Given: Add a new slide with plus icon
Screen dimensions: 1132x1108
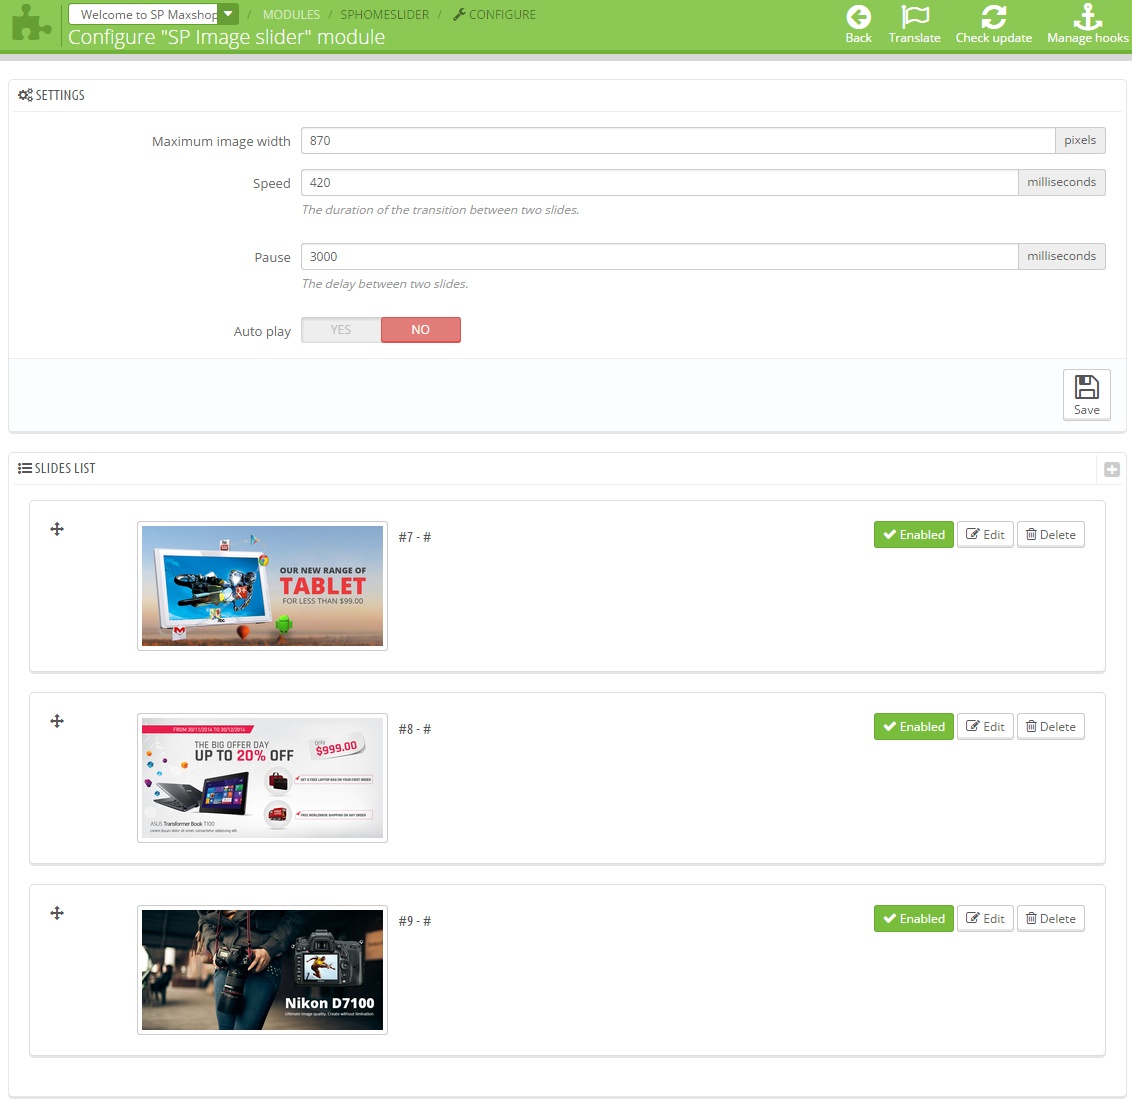Looking at the screenshot, I should 1112,469.
